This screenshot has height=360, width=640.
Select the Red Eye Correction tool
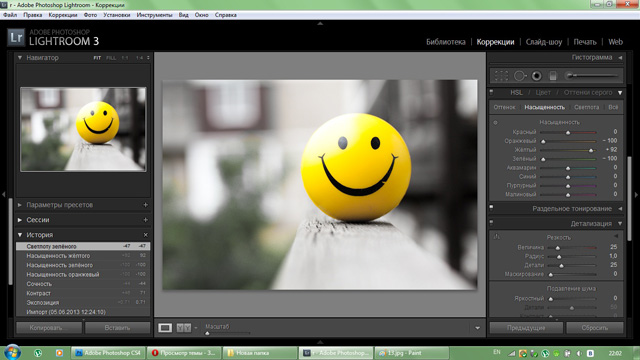pos(536,76)
